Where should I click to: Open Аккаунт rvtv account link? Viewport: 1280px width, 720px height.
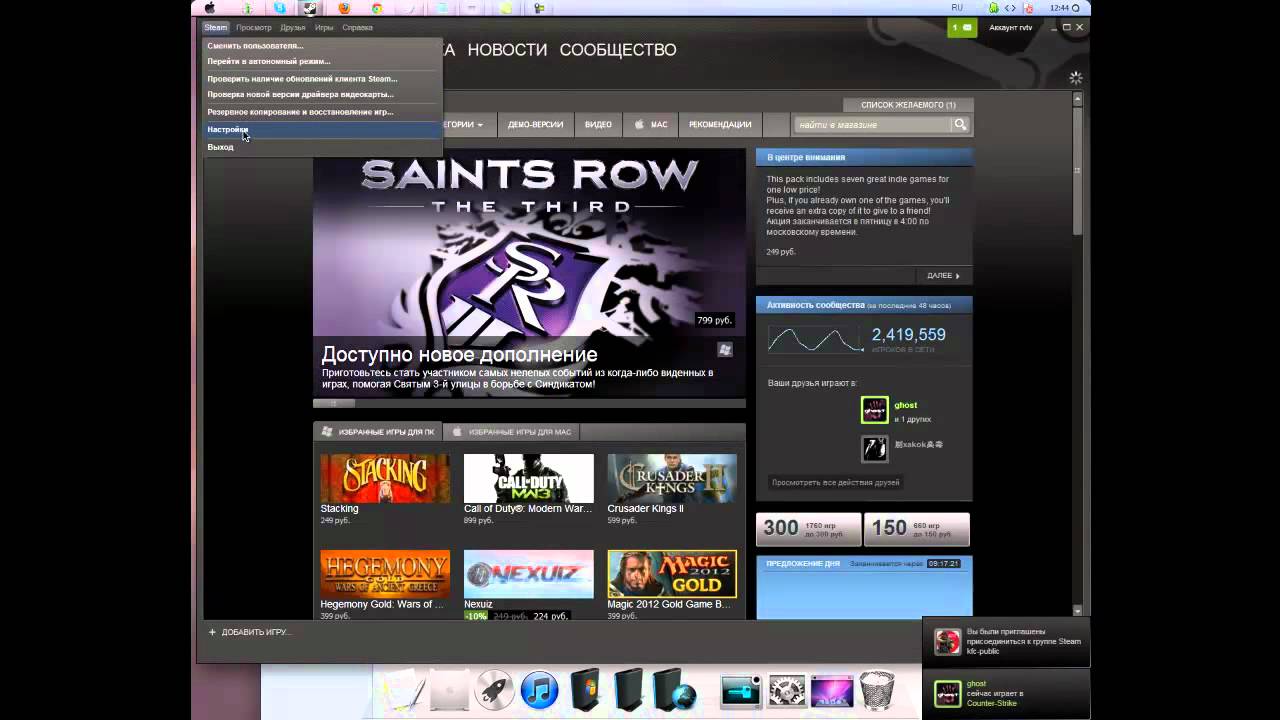tap(1010, 28)
